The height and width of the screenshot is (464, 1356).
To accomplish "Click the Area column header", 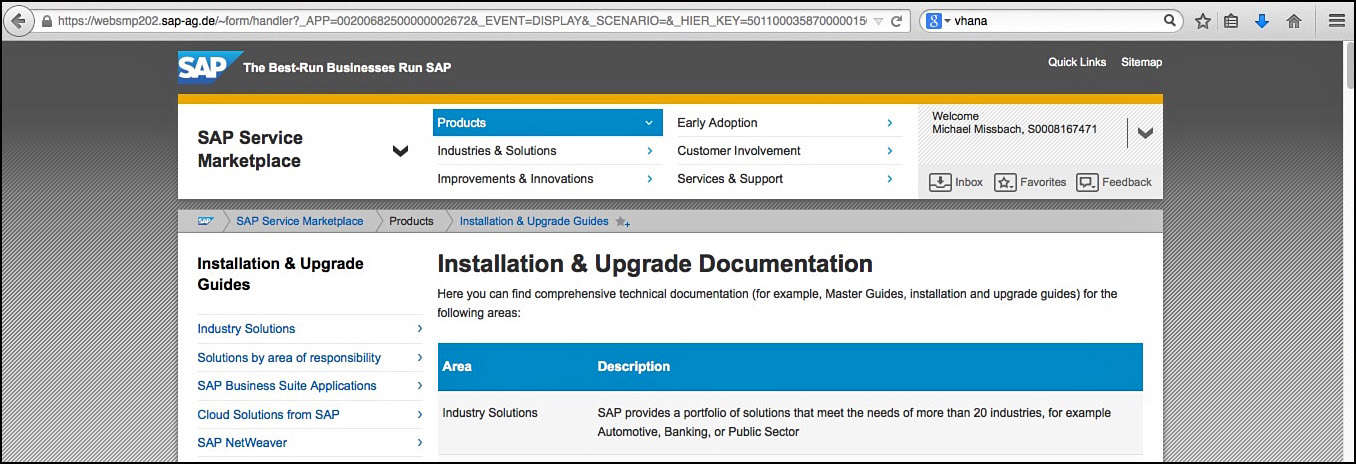I will coord(457,367).
